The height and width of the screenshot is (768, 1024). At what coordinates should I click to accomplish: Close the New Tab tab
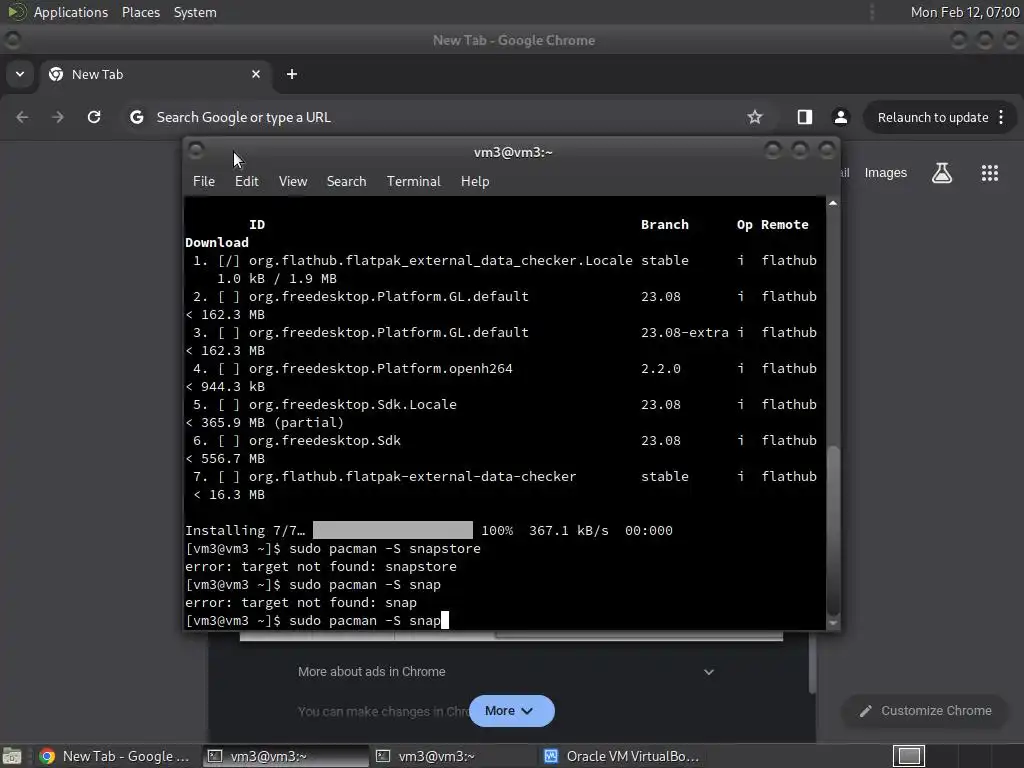[256, 74]
